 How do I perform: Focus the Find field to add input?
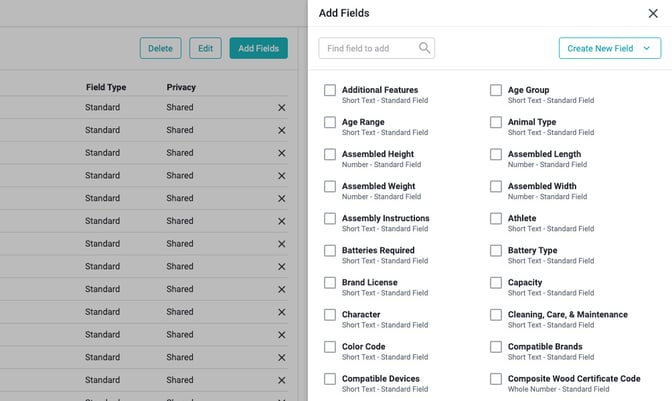(368, 48)
